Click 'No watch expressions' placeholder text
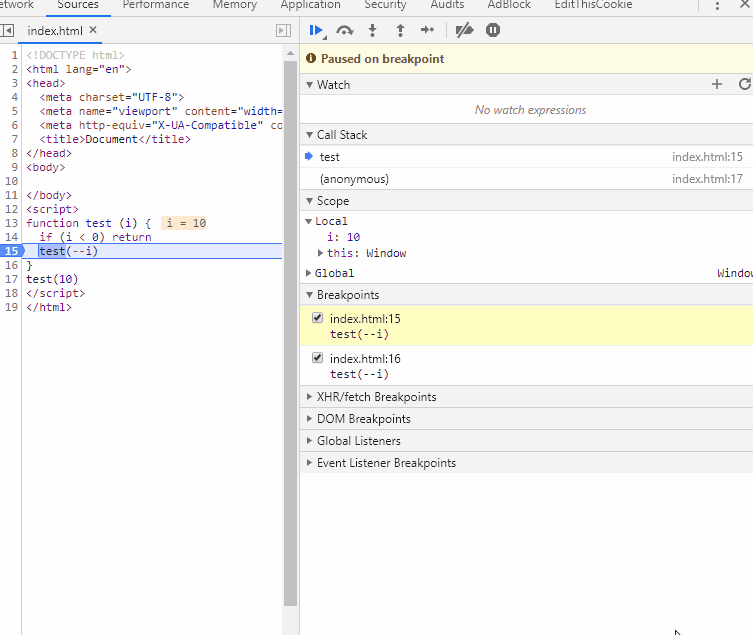The width and height of the screenshot is (753, 635). point(530,110)
